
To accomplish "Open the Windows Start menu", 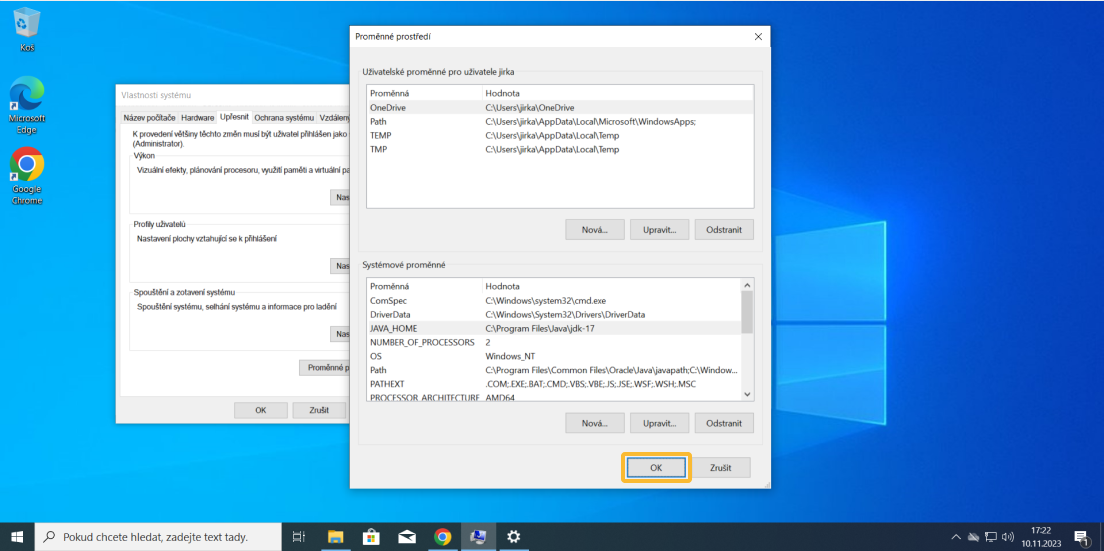I will point(17,537).
